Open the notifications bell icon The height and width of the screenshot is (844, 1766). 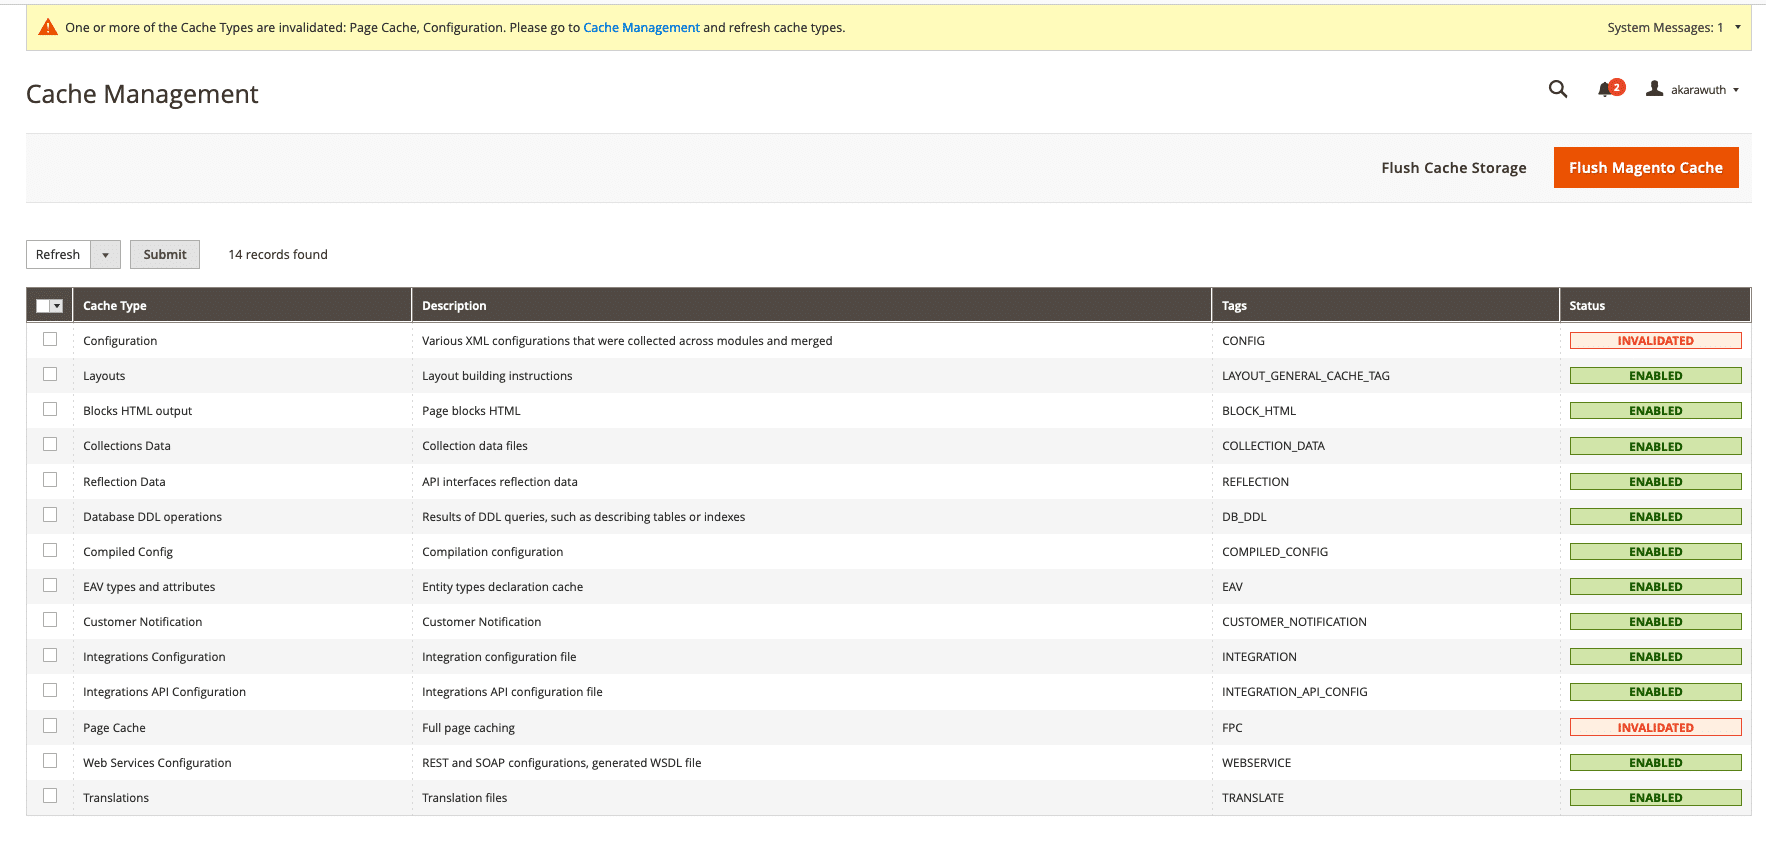pyautogui.click(x=1605, y=89)
